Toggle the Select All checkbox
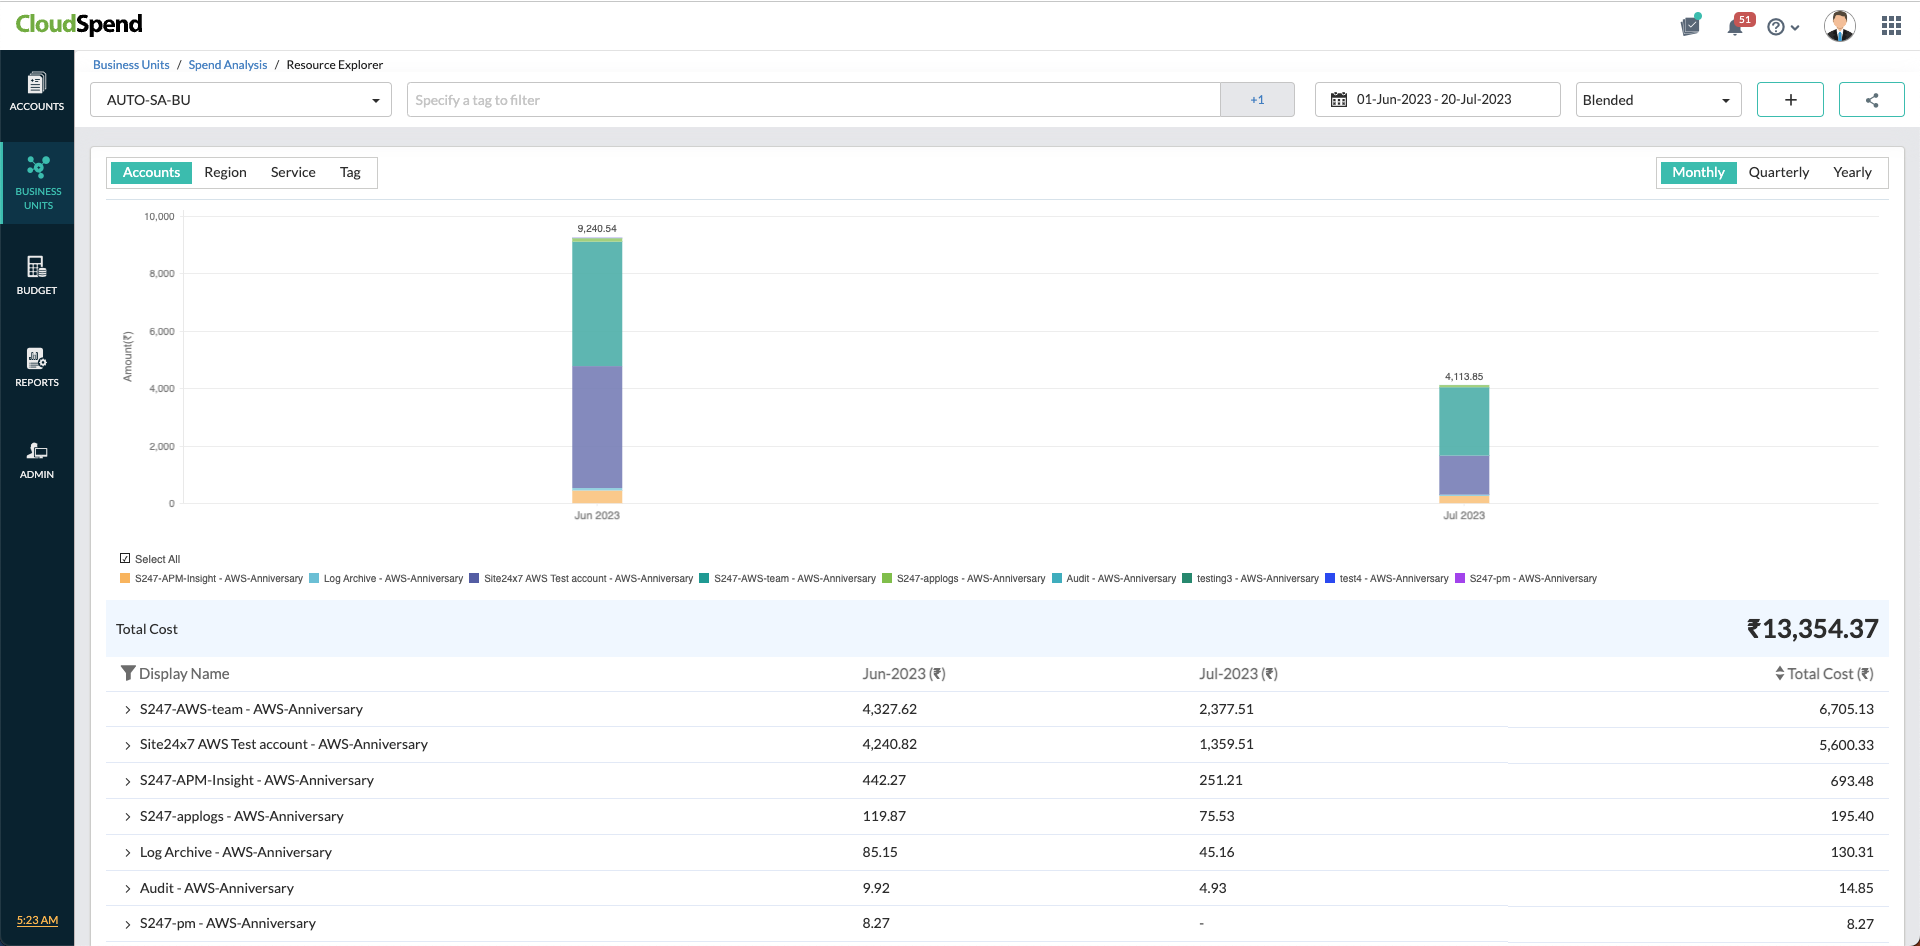The image size is (1920, 946). [x=125, y=559]
